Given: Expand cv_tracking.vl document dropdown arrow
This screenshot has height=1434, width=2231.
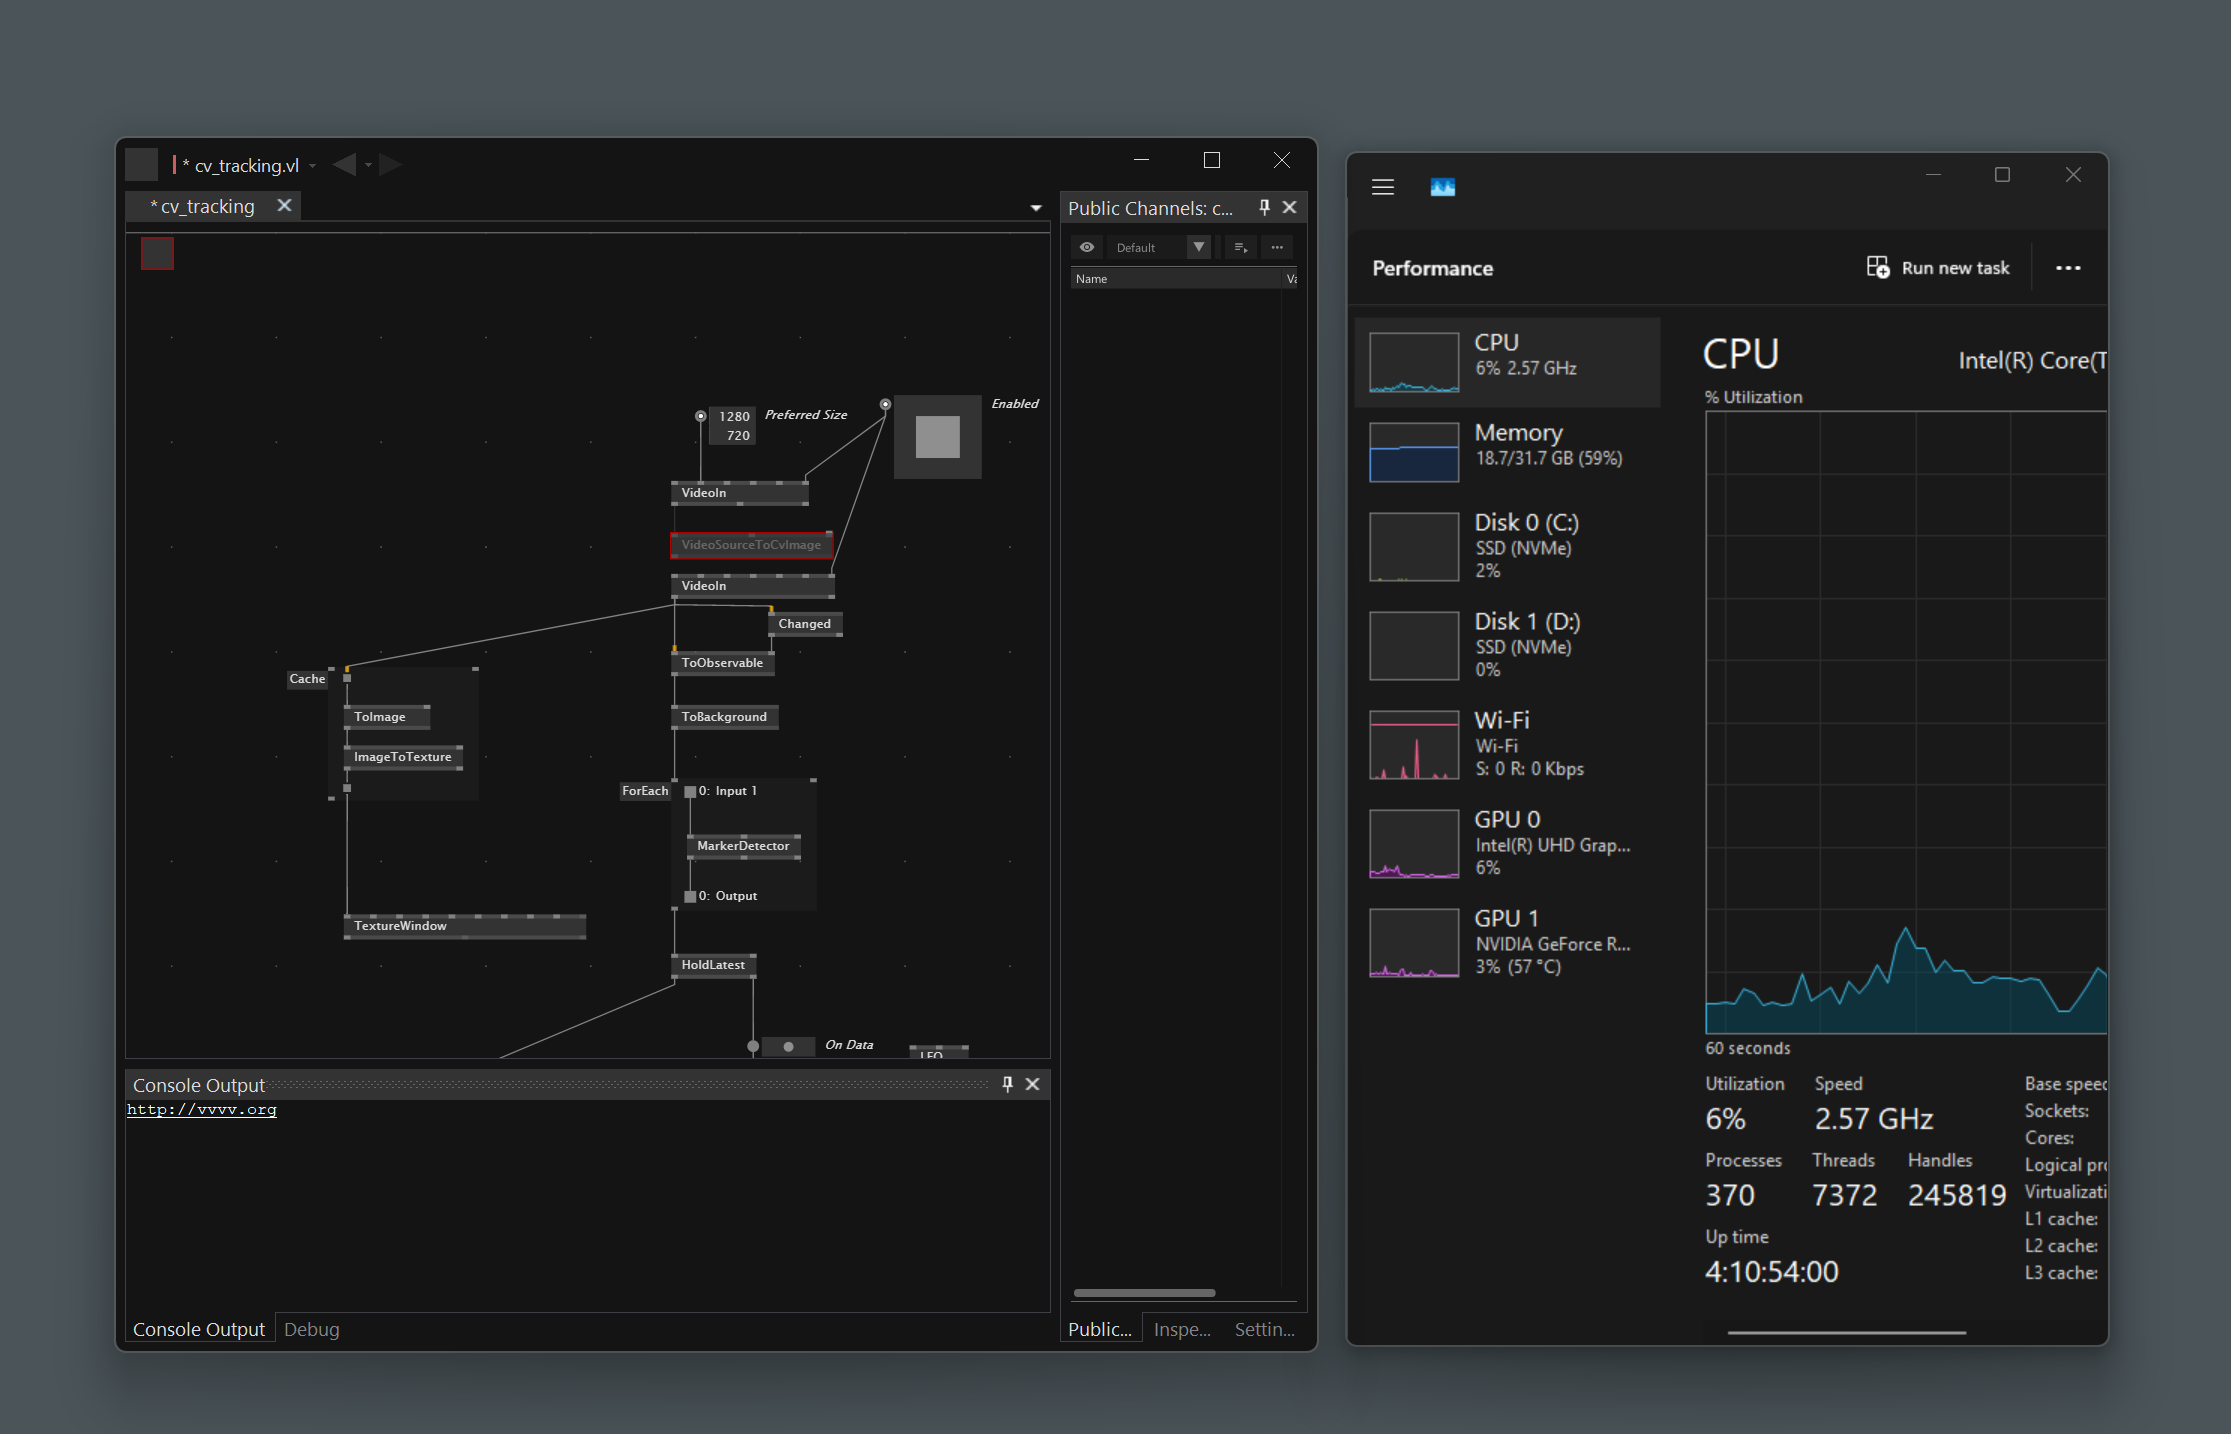Looking at the screenshot, I should click(313, 166).
